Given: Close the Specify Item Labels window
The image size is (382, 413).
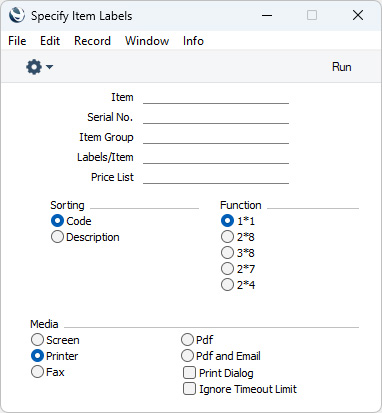Looking at the screenshot, I should tap(358, 15).
